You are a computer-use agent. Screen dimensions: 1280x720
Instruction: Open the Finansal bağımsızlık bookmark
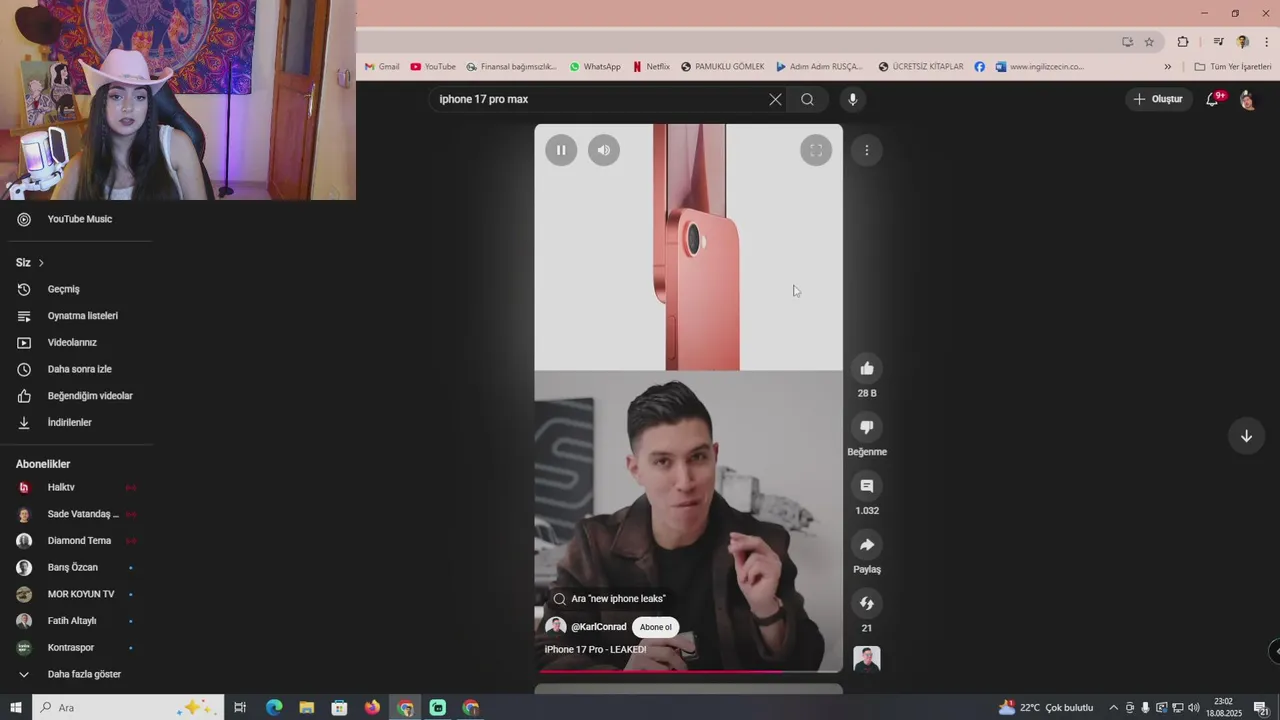(x=511, y=67)
